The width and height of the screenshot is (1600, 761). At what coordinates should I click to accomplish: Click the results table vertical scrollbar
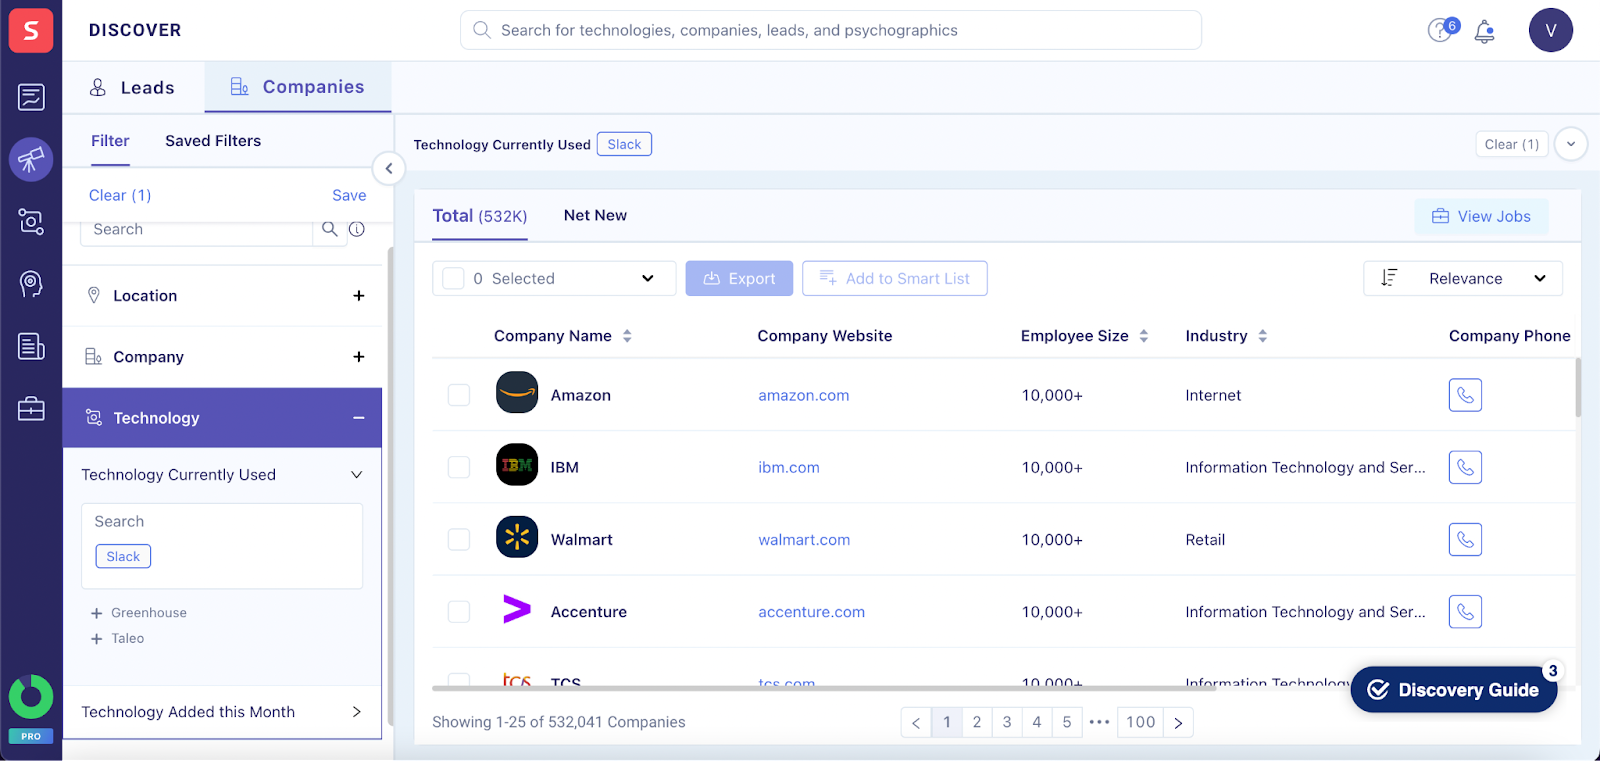1578,388
